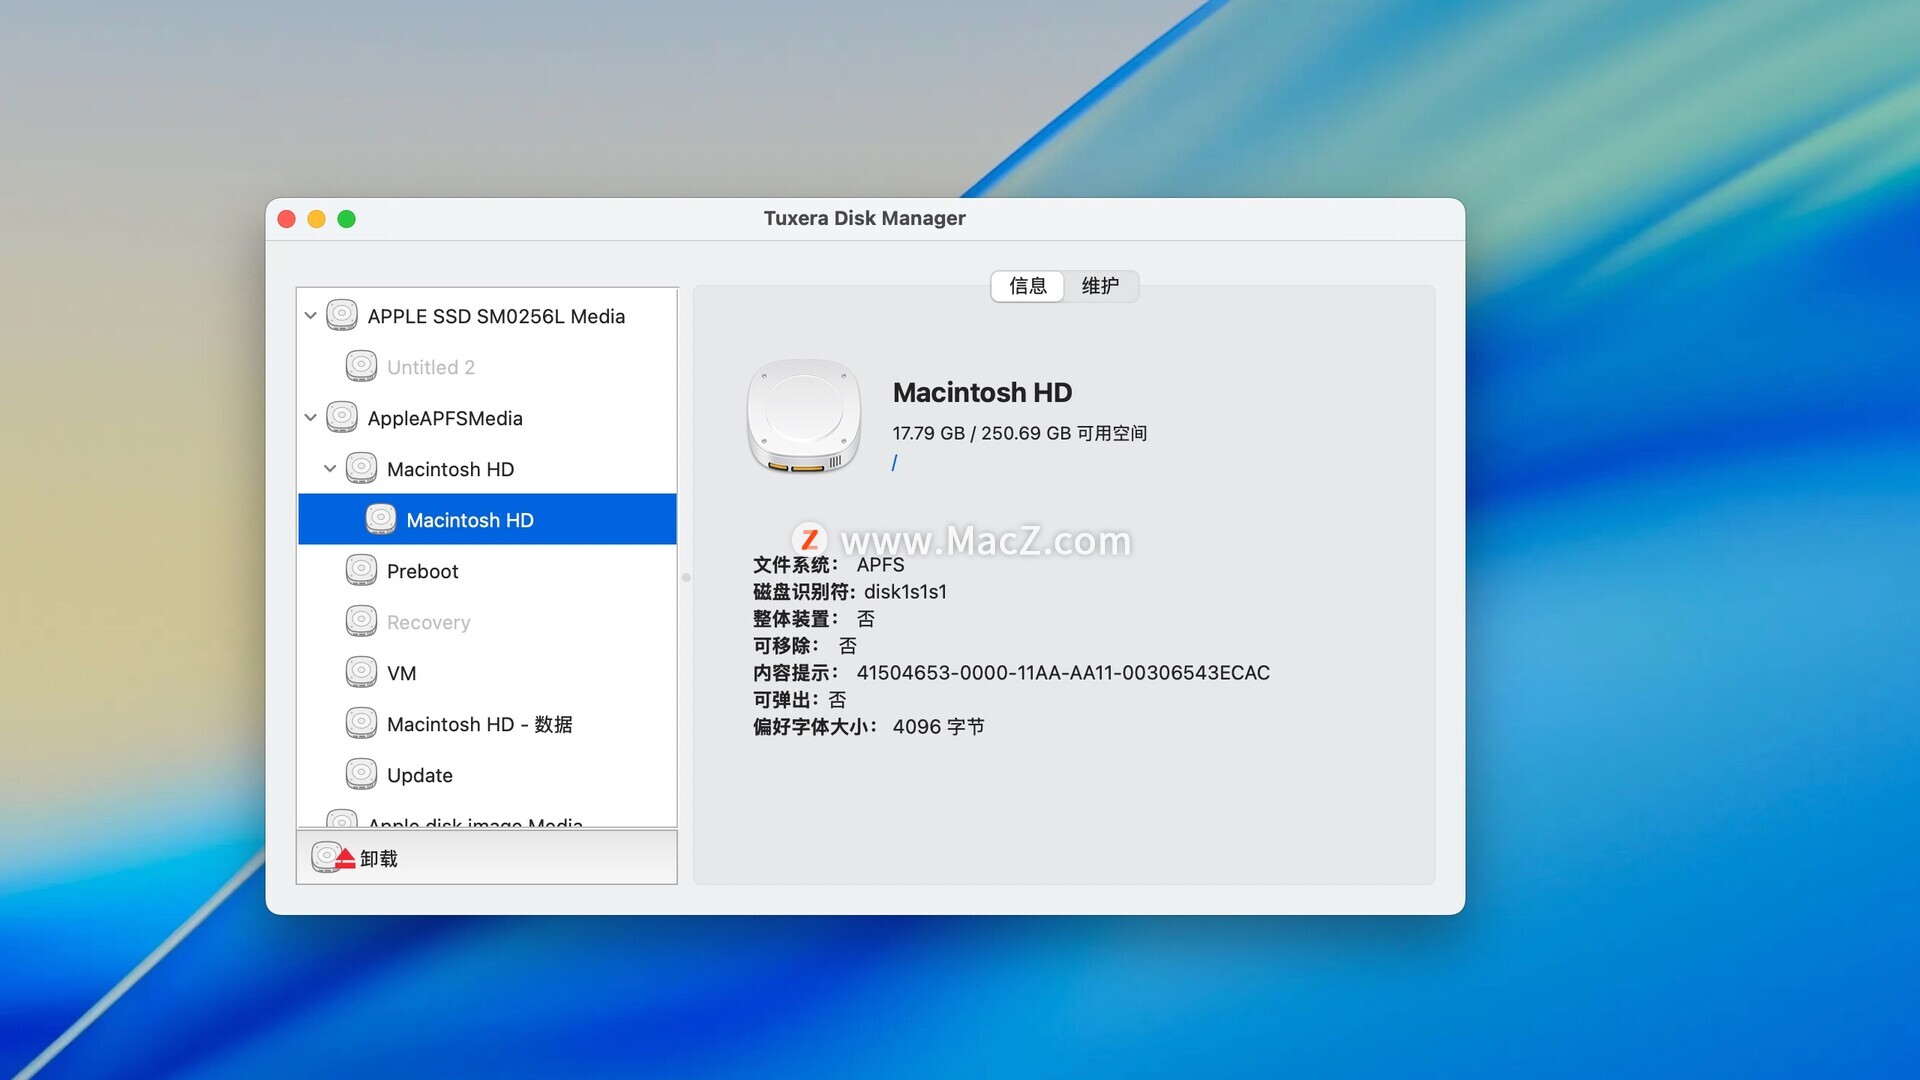This screenshot has height=1080, width=1920.
Task: Click the eject icon on 卸载 button
Action: click(x=334, y=858)
